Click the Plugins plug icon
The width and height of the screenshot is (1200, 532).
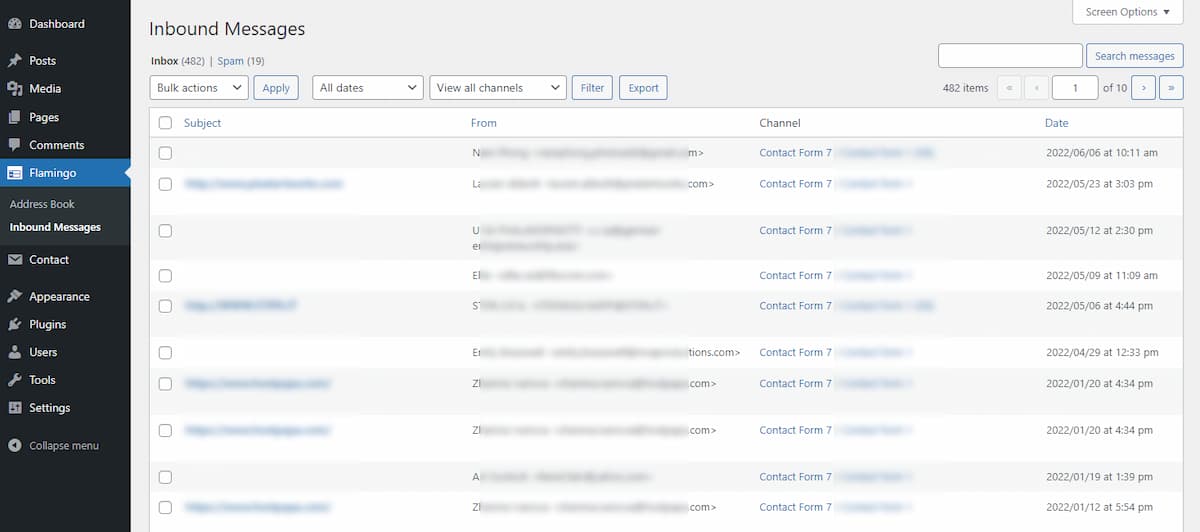point(15,325)
